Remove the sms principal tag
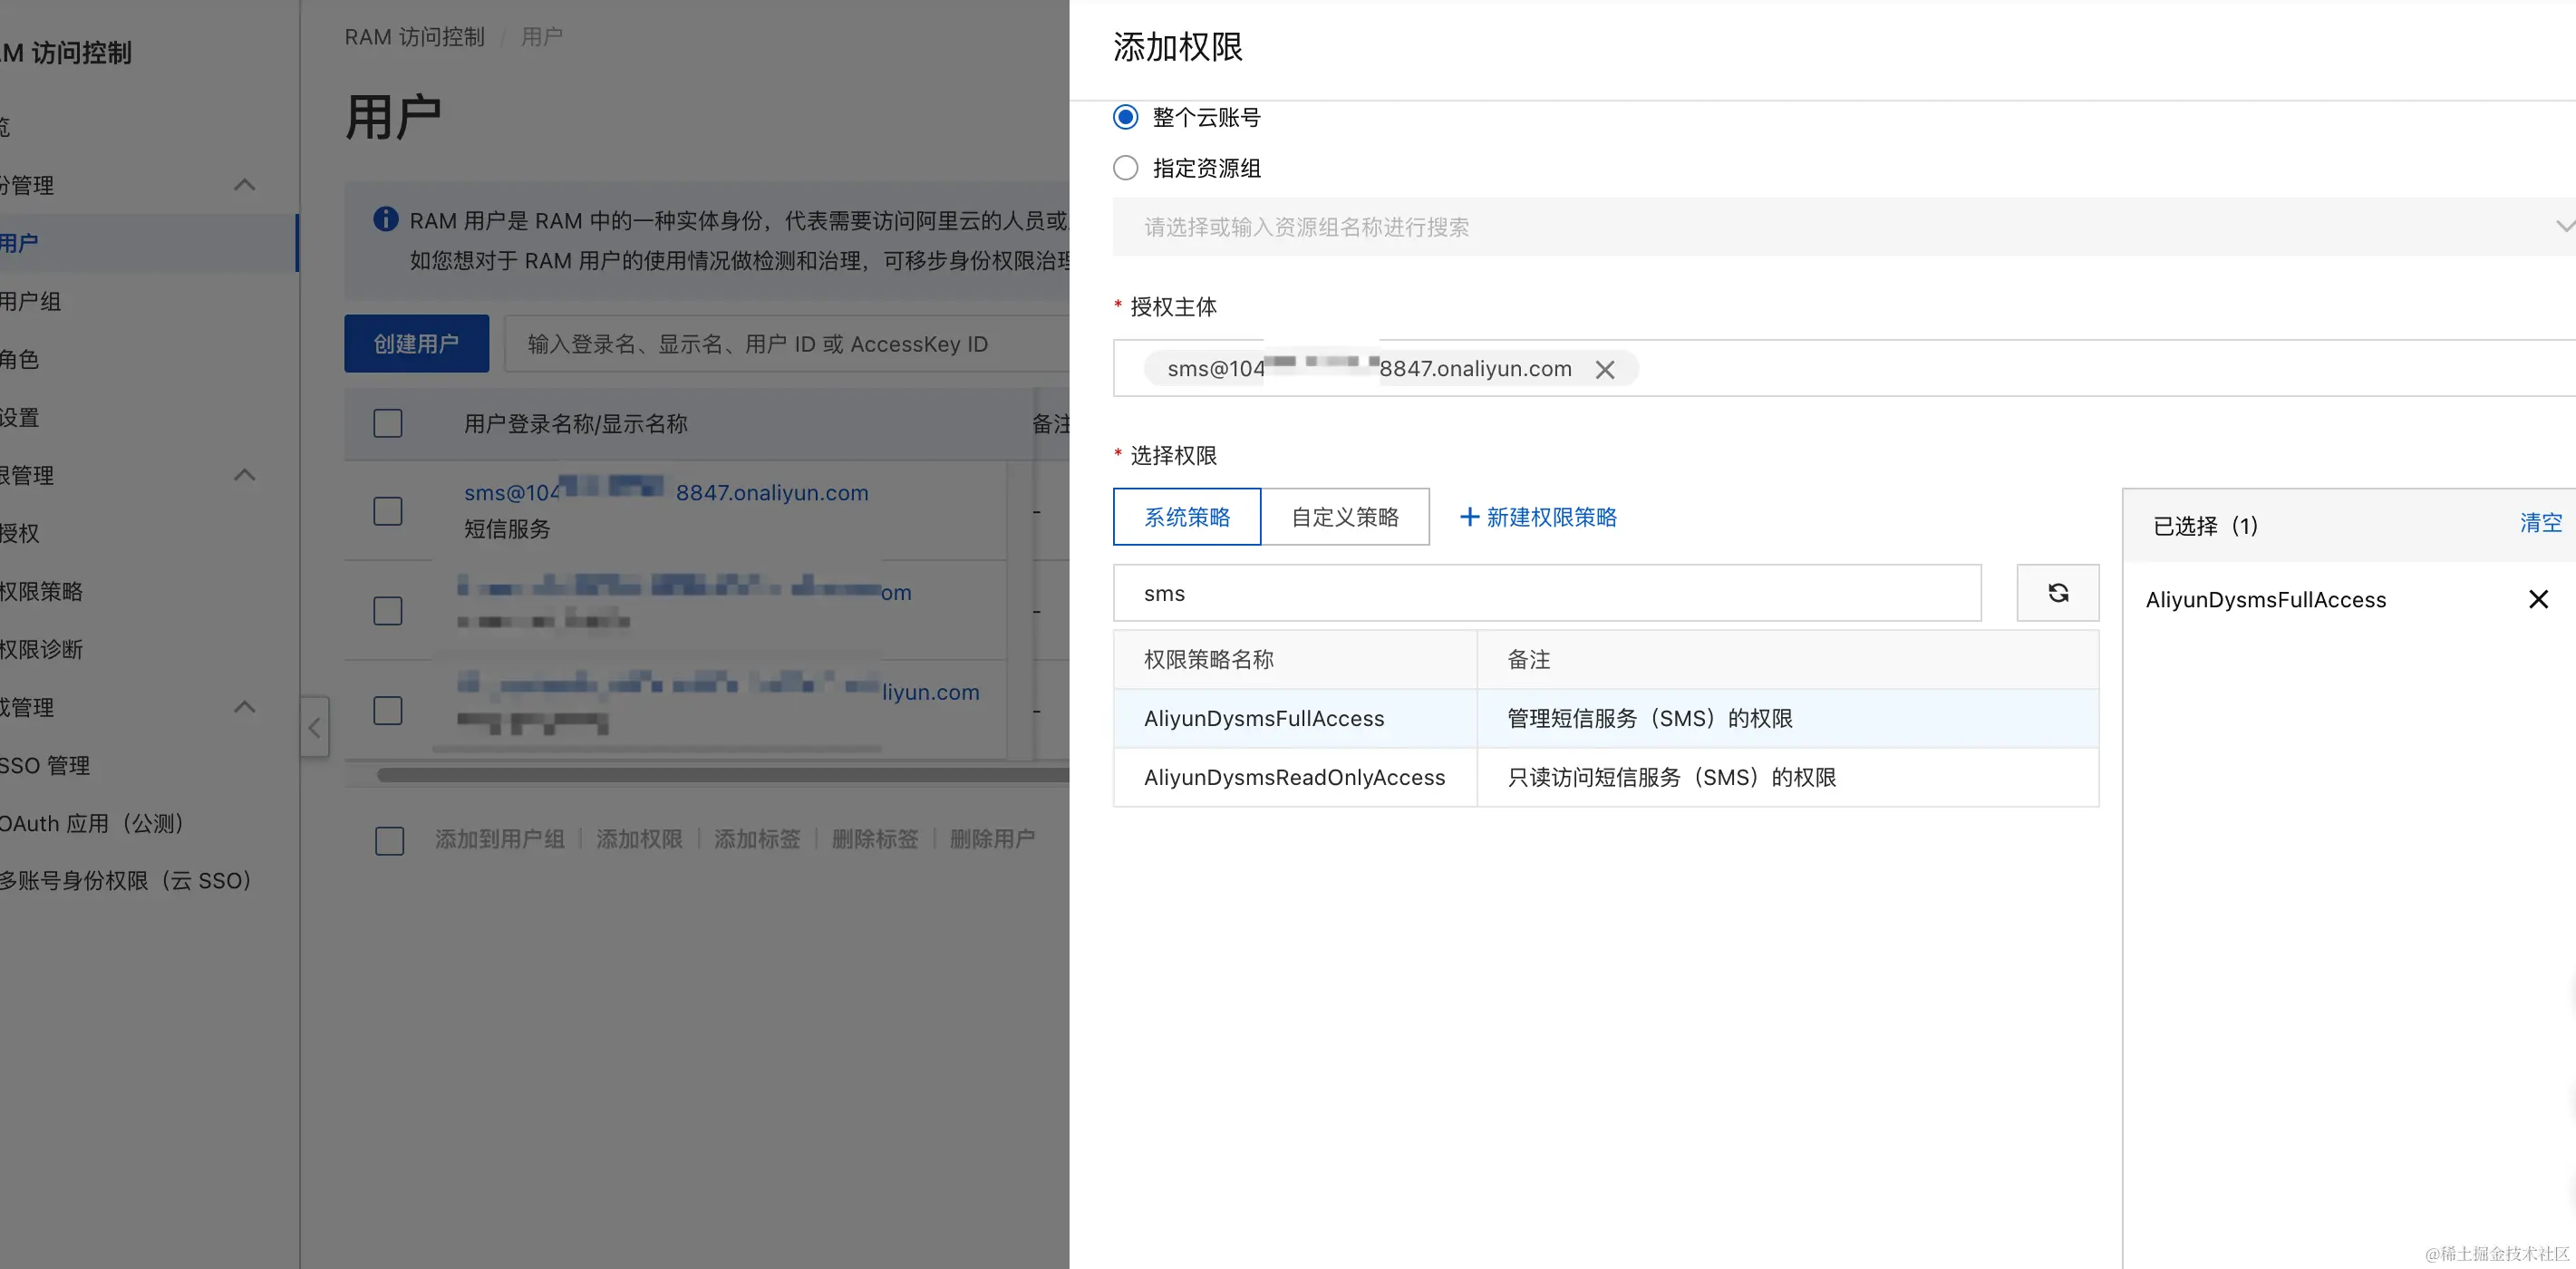This screenshot has height=1269, width=2576. point(1604,370)
